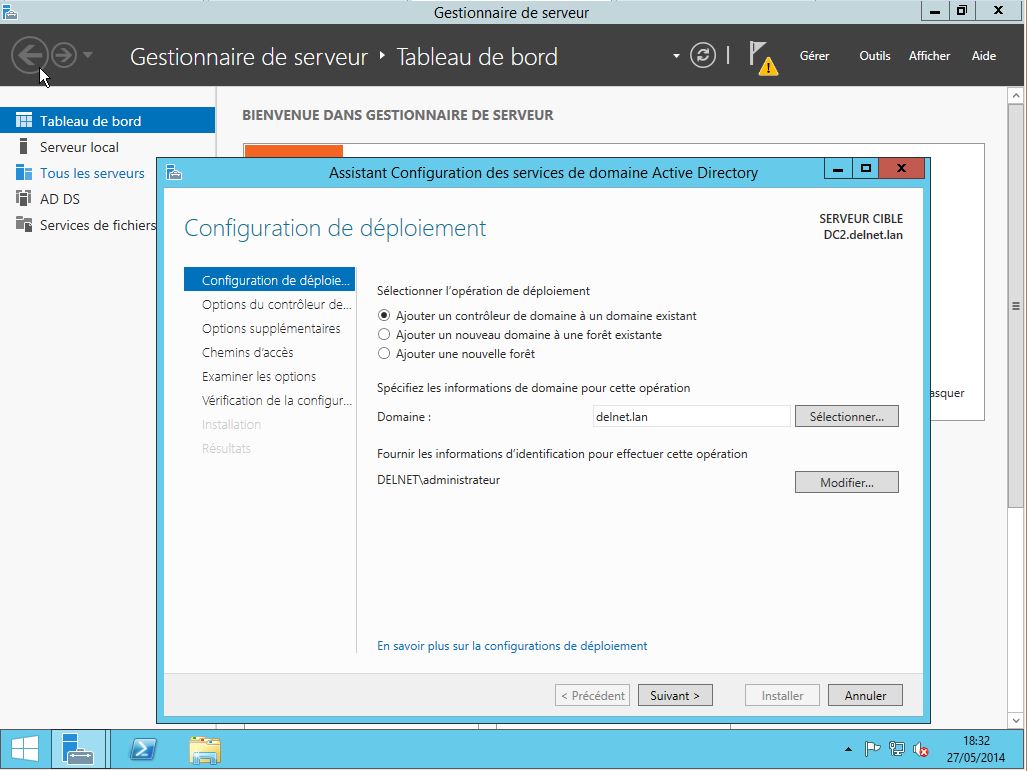Show hidden system tray icons
The height and width of the screenshot is (771, 1027).
coord(848,749)
